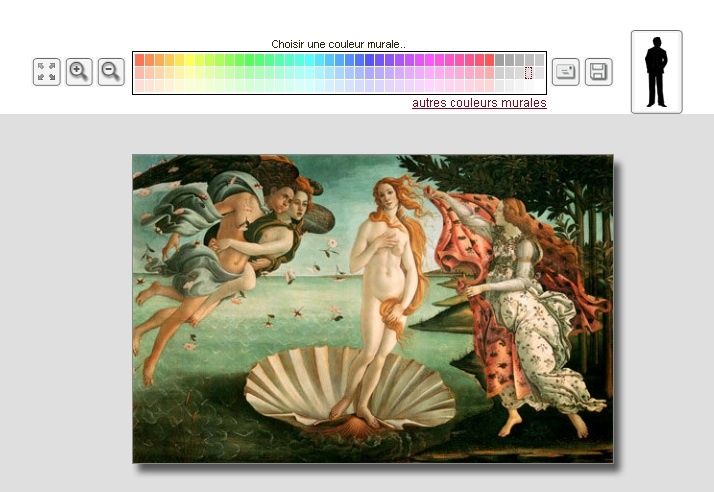Choose the bright yellow top-row swatch
714x492 pixels.
[190, 60]
